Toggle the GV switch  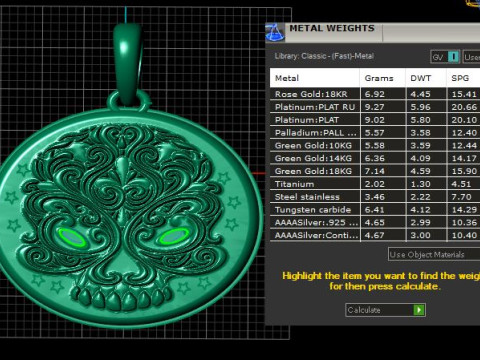[445, 57]
